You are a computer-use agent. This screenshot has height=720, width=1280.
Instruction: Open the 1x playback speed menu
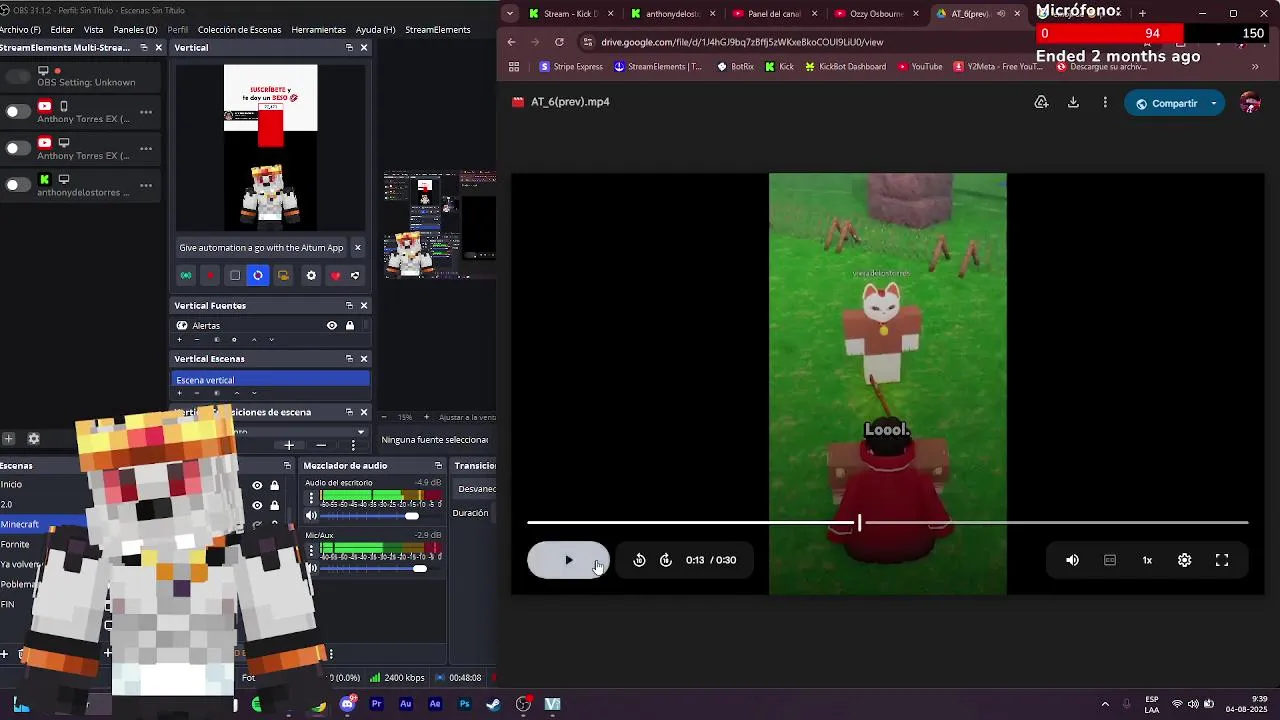[x=1147, y=560]
